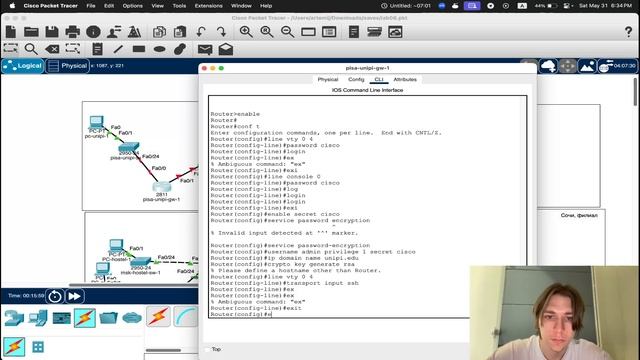The image size is (640, 360).
Task: Save the network with the floppy icon
Action: [52, 32]
